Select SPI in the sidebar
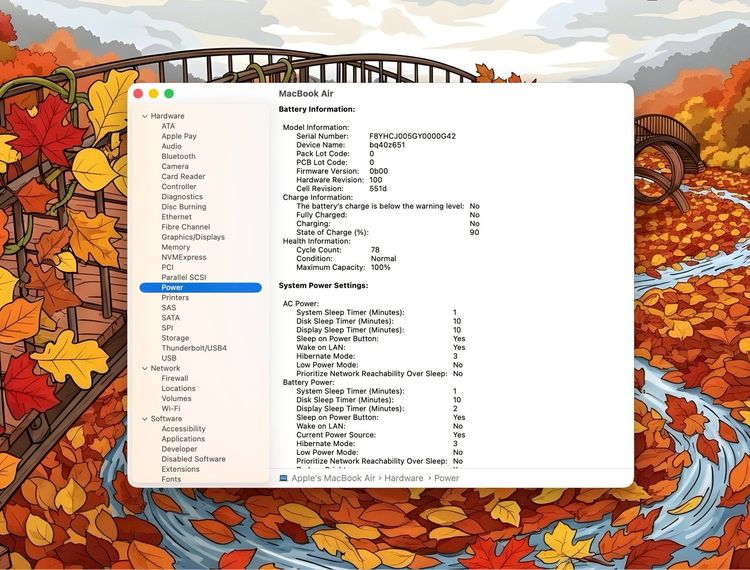Image resolution: width=750 pixels, height=570 pixels. point(167,328)
